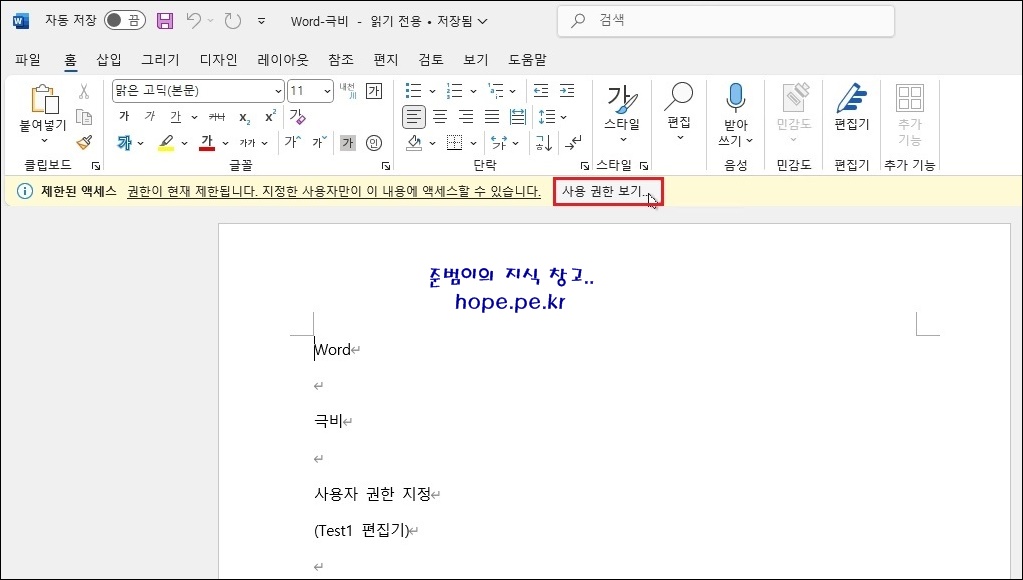The width and height of the screenshot is (1023, 580).
Task: Select the Format Painter brush icon
Action: [84, 142]
